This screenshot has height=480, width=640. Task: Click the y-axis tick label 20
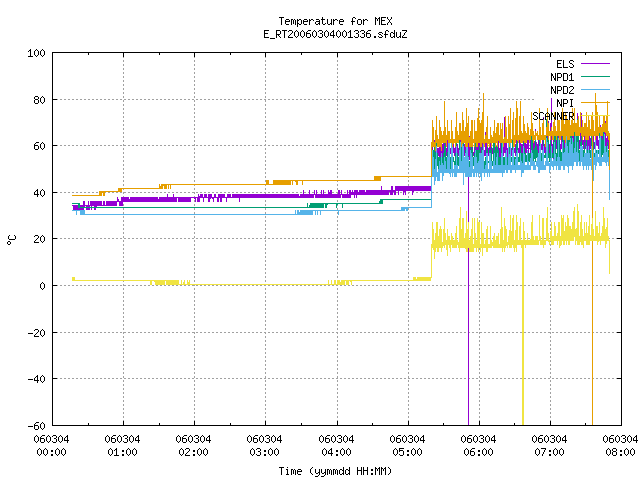tap(40, 239)
